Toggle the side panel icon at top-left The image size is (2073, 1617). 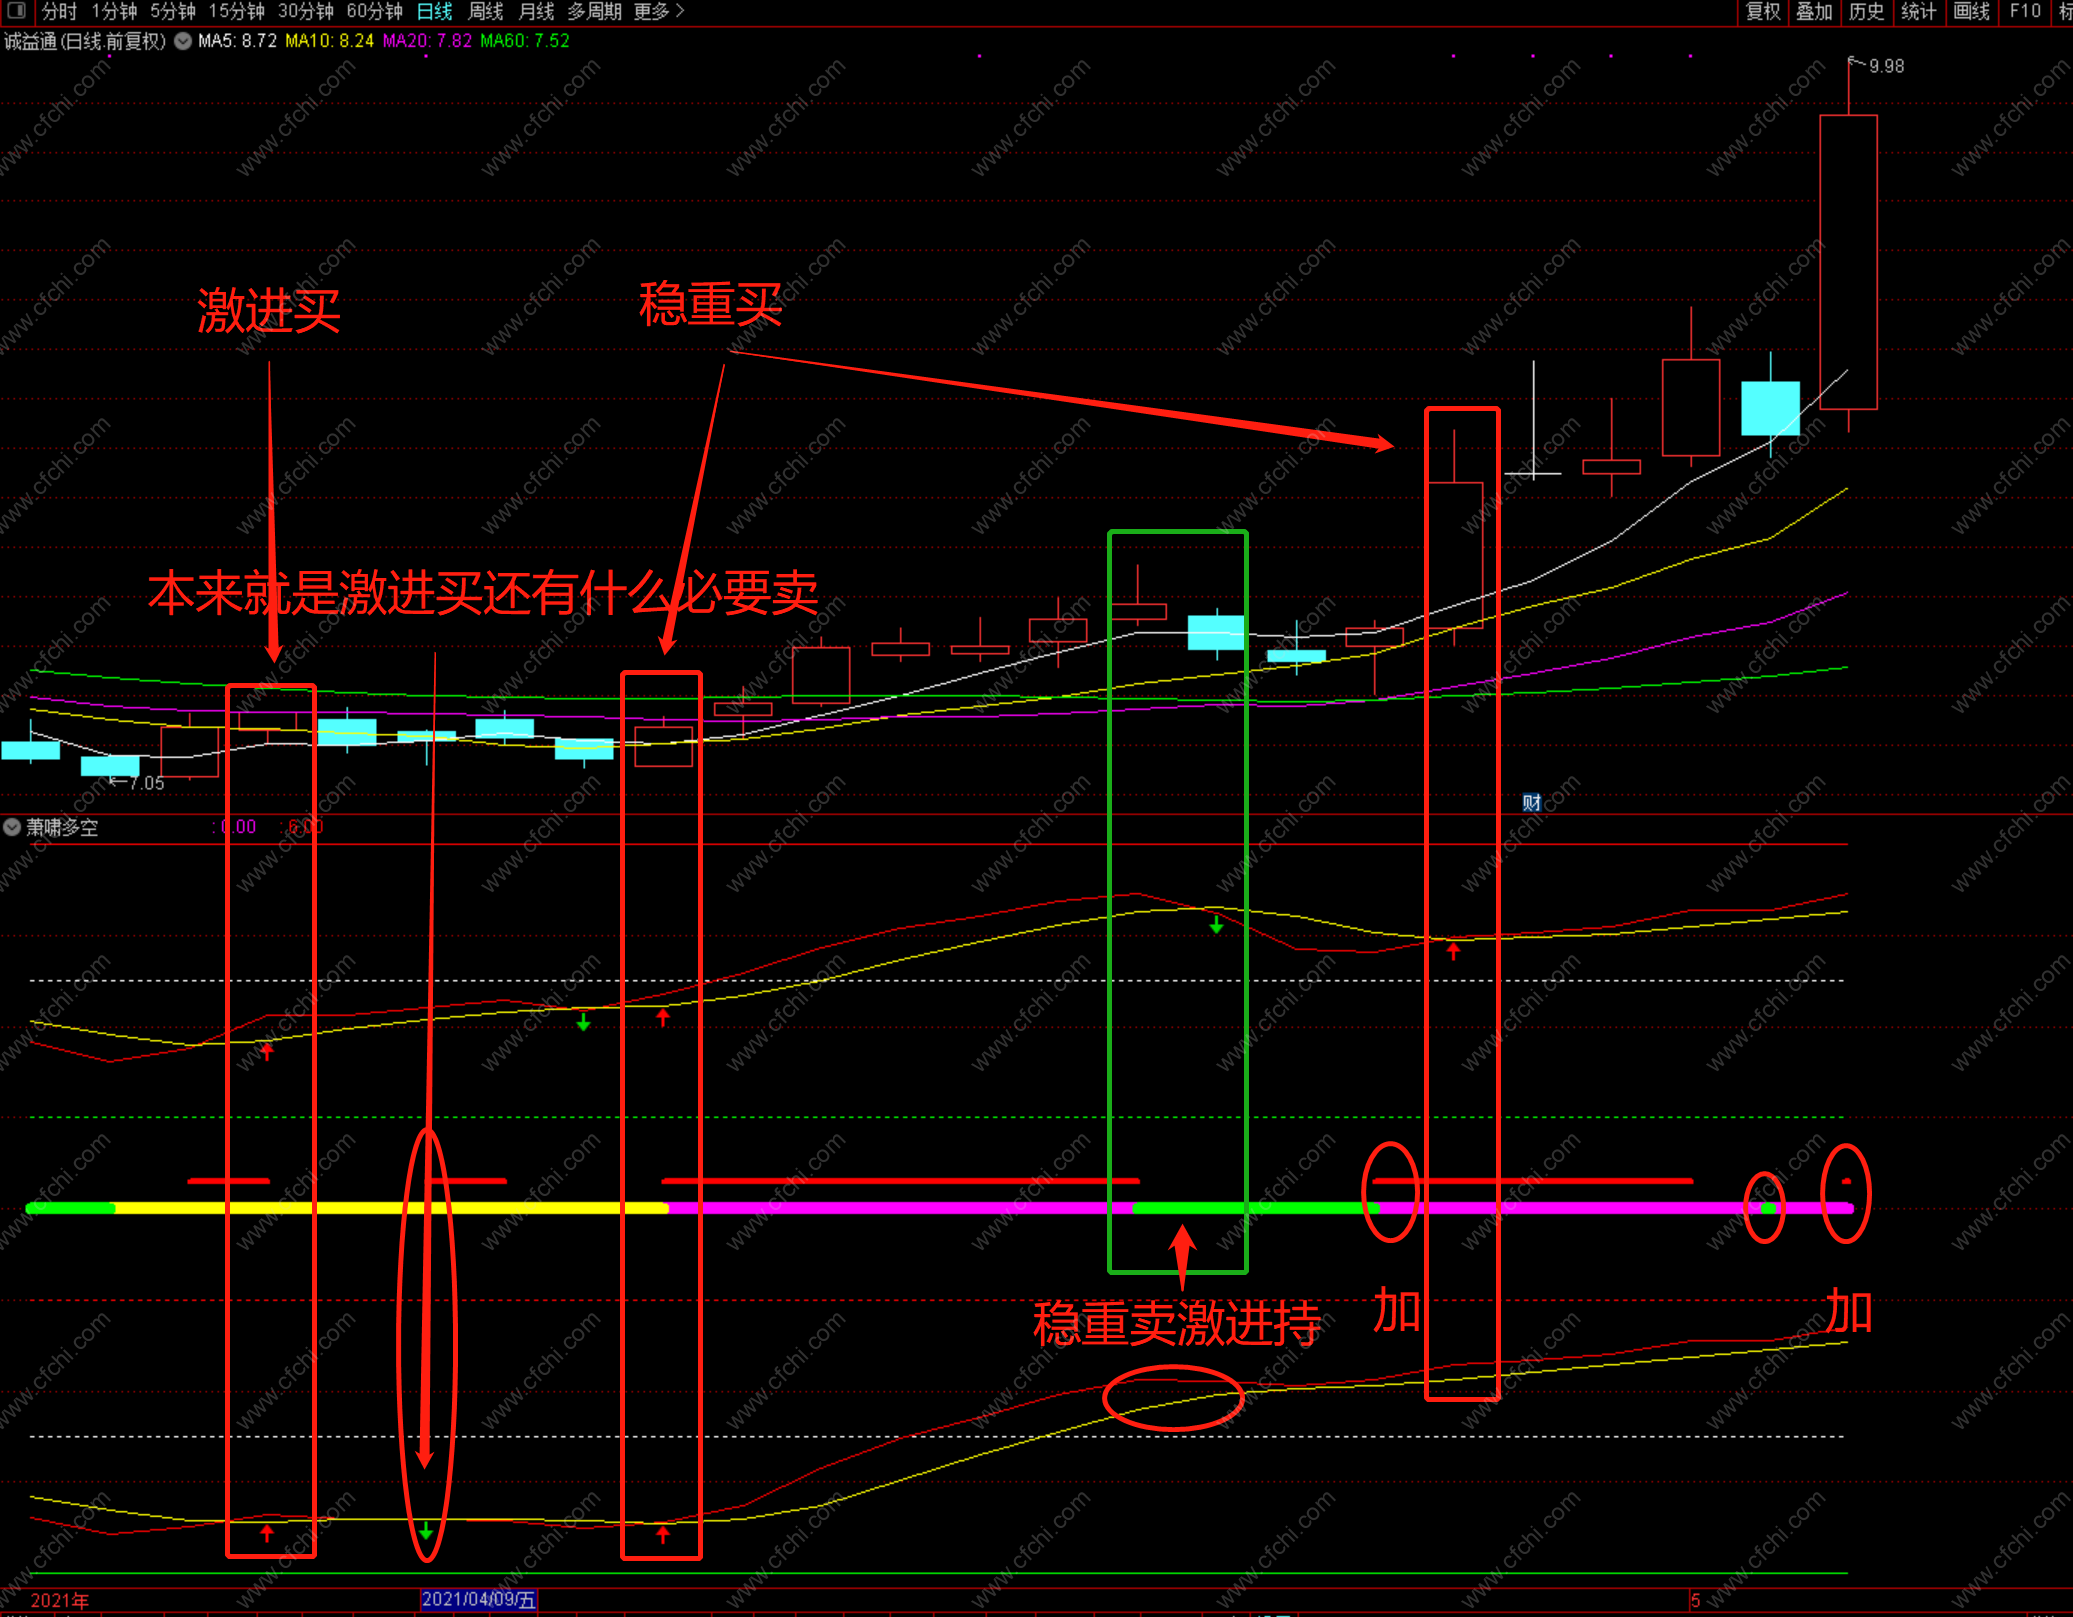16,11
